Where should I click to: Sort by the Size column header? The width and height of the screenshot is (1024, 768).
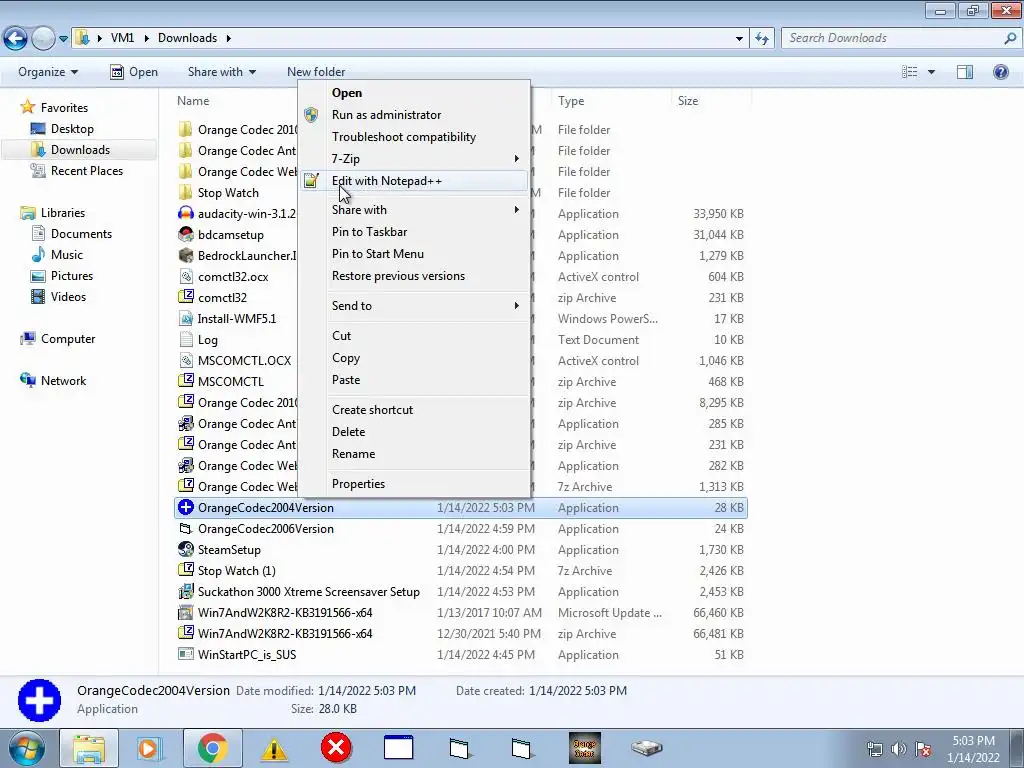[x=688, y=101]
